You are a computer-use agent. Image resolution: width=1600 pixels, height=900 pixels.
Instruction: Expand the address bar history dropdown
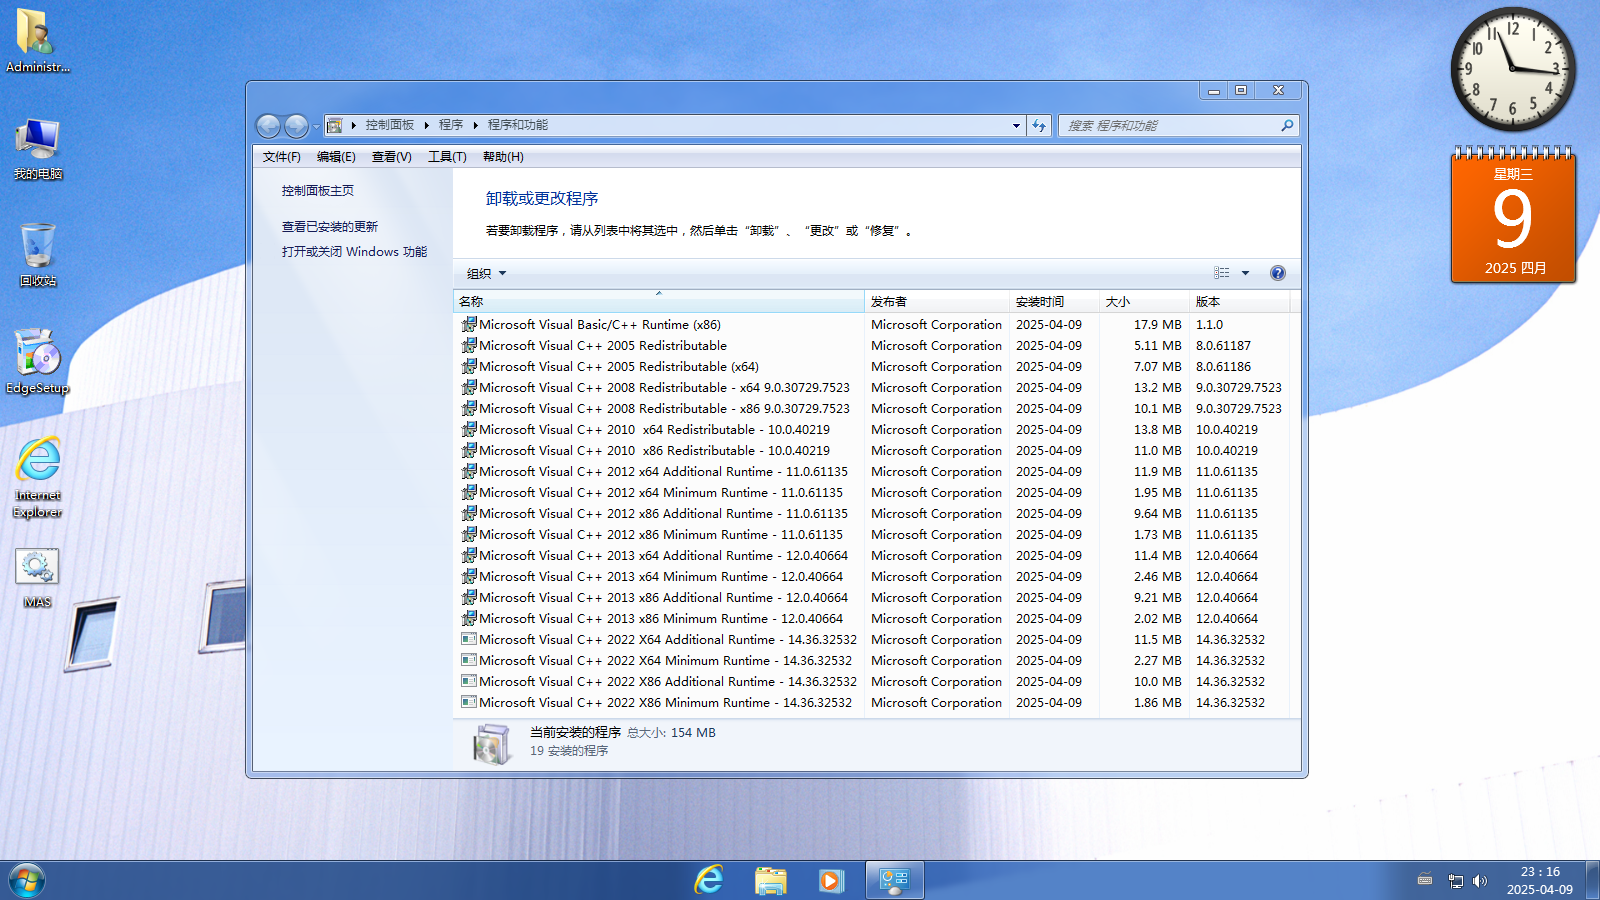click(x=1016, y=126)
